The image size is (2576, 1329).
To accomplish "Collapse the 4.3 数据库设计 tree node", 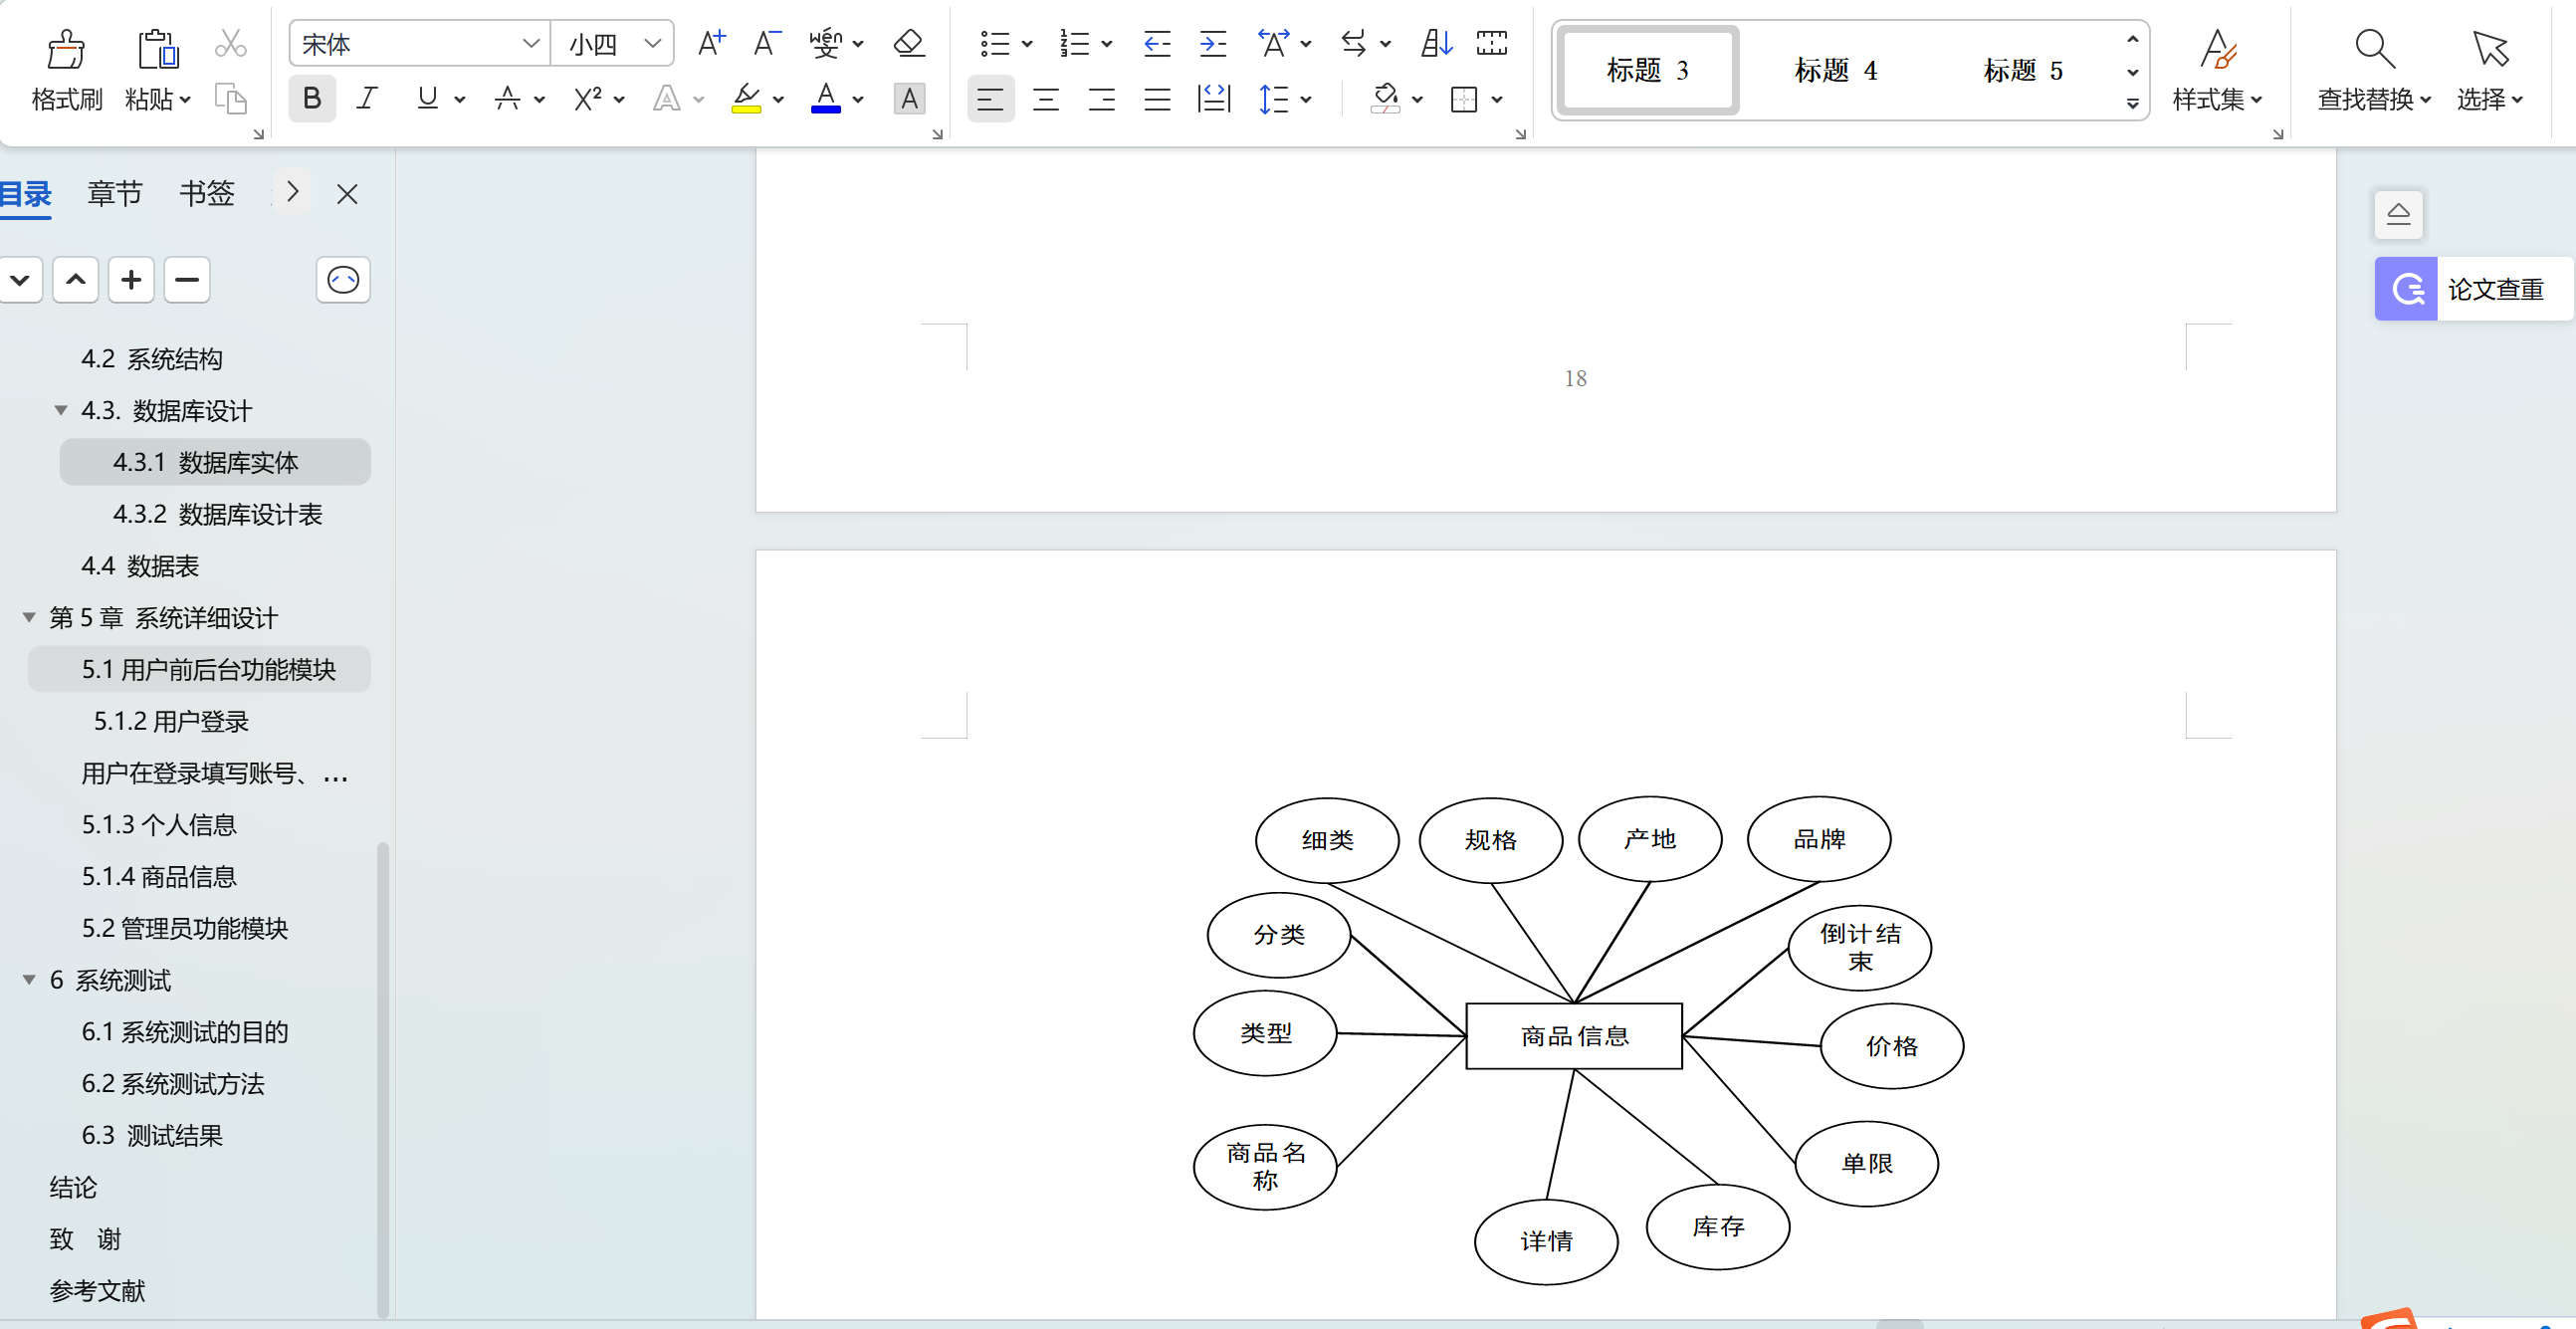I will [60, 410].
